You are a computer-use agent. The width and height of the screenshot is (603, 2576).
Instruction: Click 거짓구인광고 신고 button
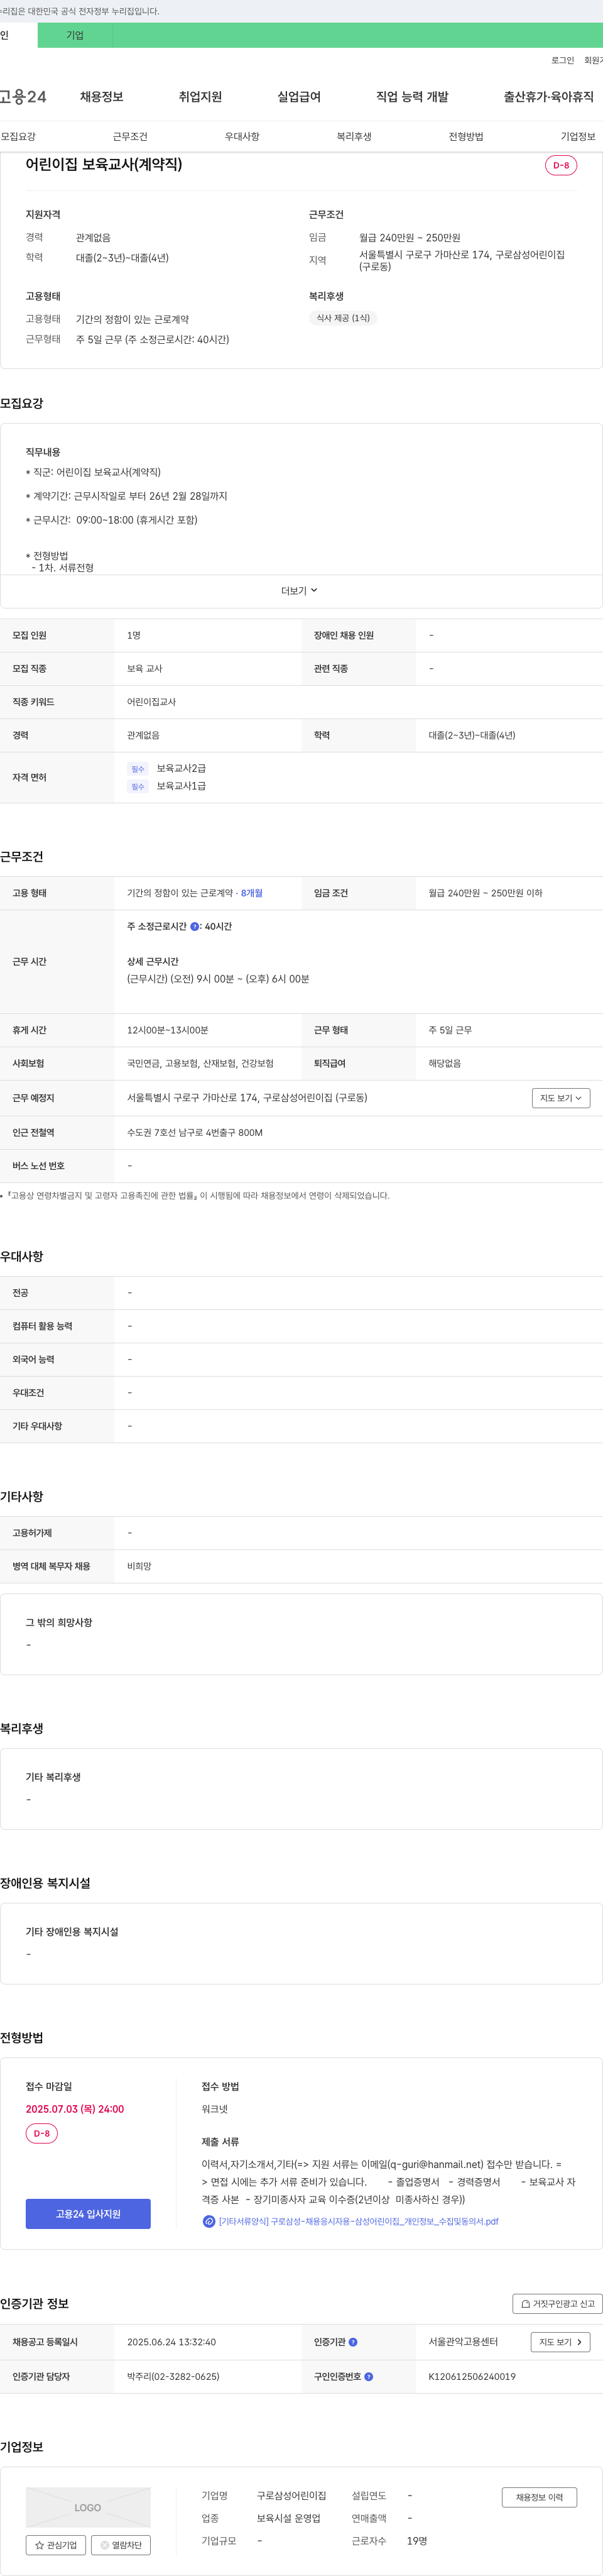coord(557,2303)
